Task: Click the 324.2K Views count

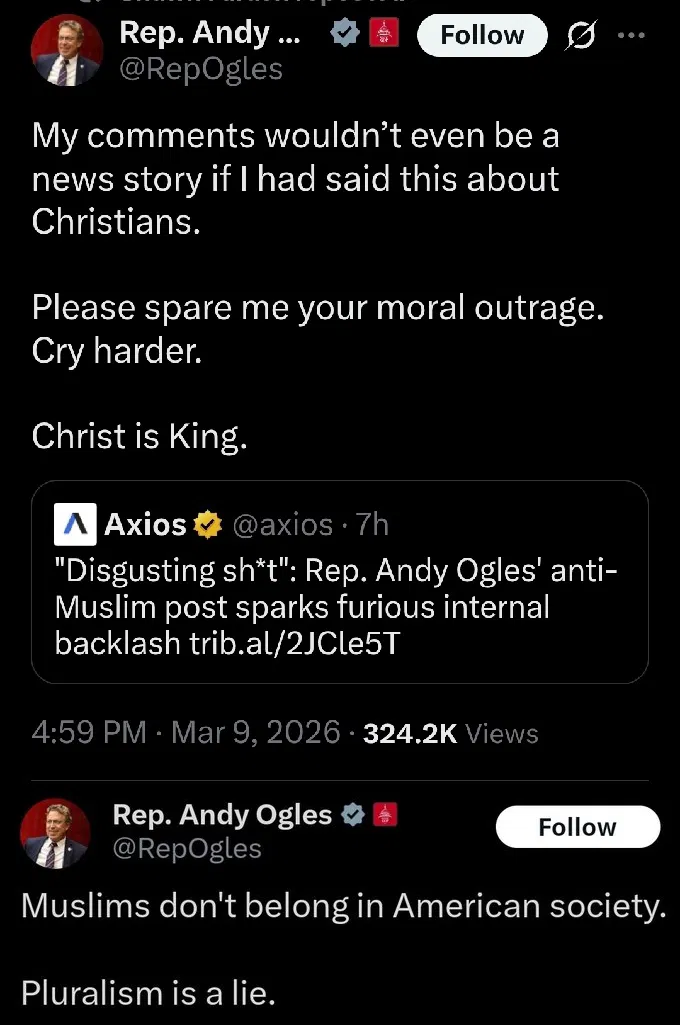Action: tap(450, 734)
